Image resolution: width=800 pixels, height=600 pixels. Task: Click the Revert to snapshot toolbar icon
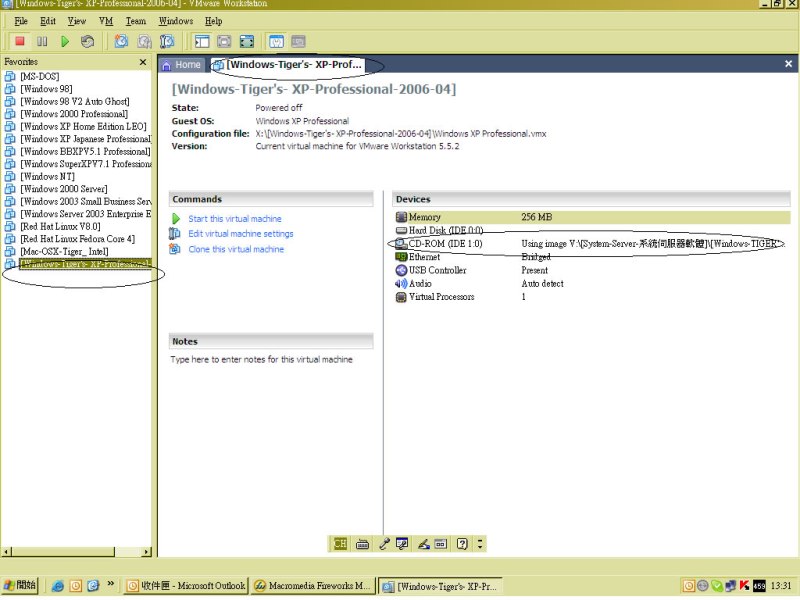pos(144,41)
